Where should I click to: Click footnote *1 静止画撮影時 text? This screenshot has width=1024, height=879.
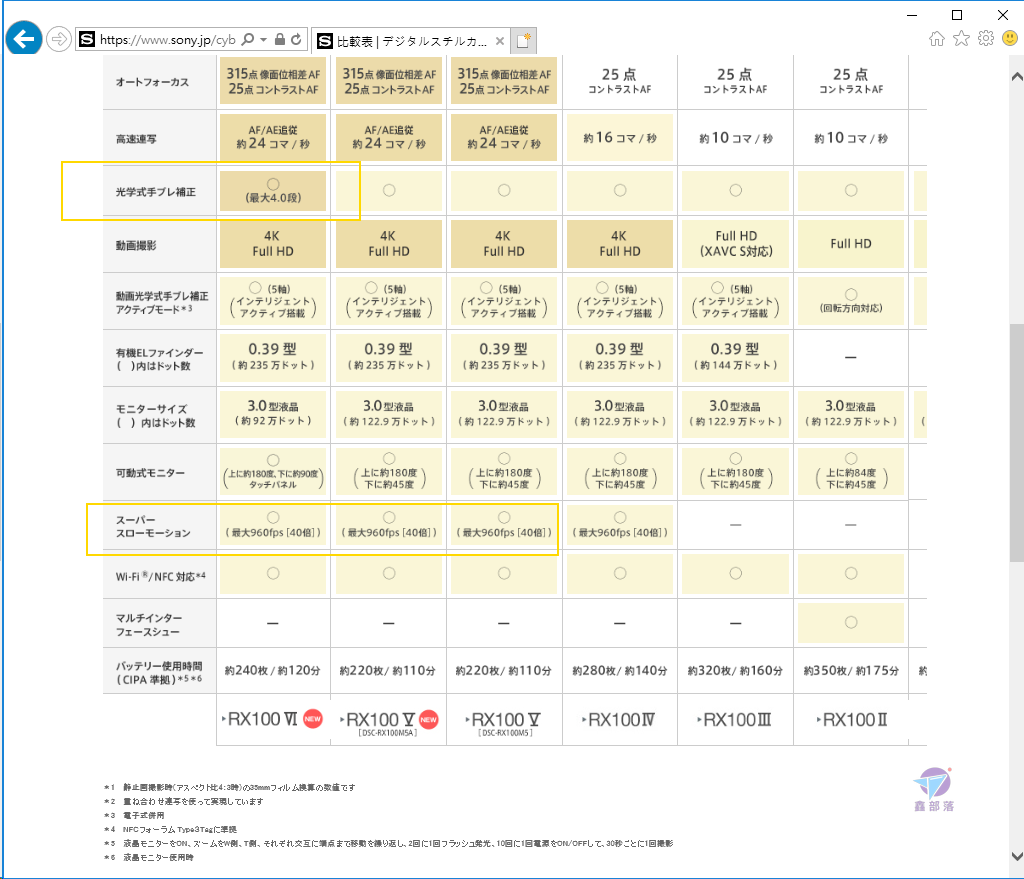click(x=239, y=788)
